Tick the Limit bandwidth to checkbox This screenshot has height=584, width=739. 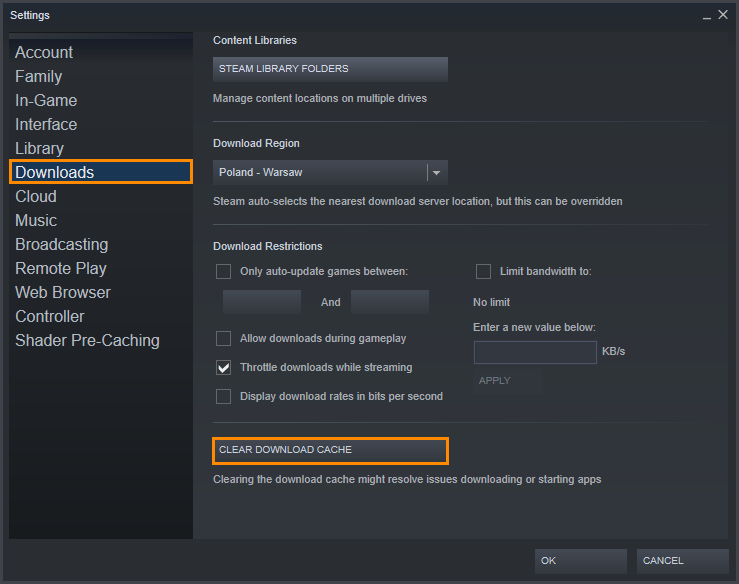click(483, 271)
